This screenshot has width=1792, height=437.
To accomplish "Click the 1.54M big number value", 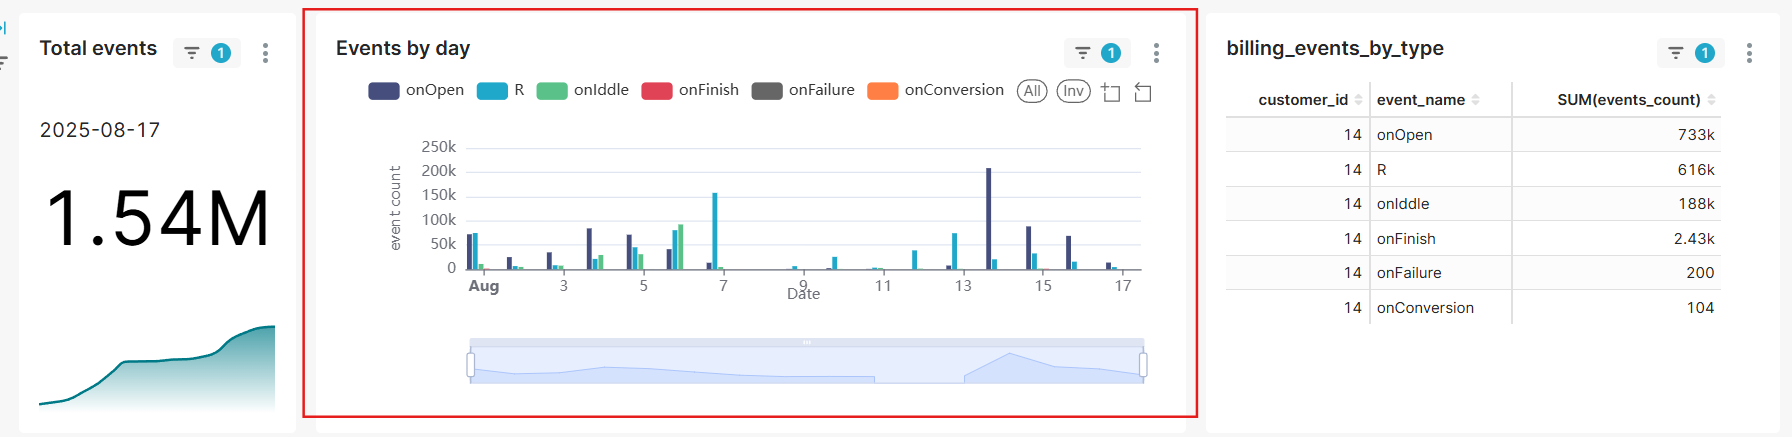I will tap(158, 218).
